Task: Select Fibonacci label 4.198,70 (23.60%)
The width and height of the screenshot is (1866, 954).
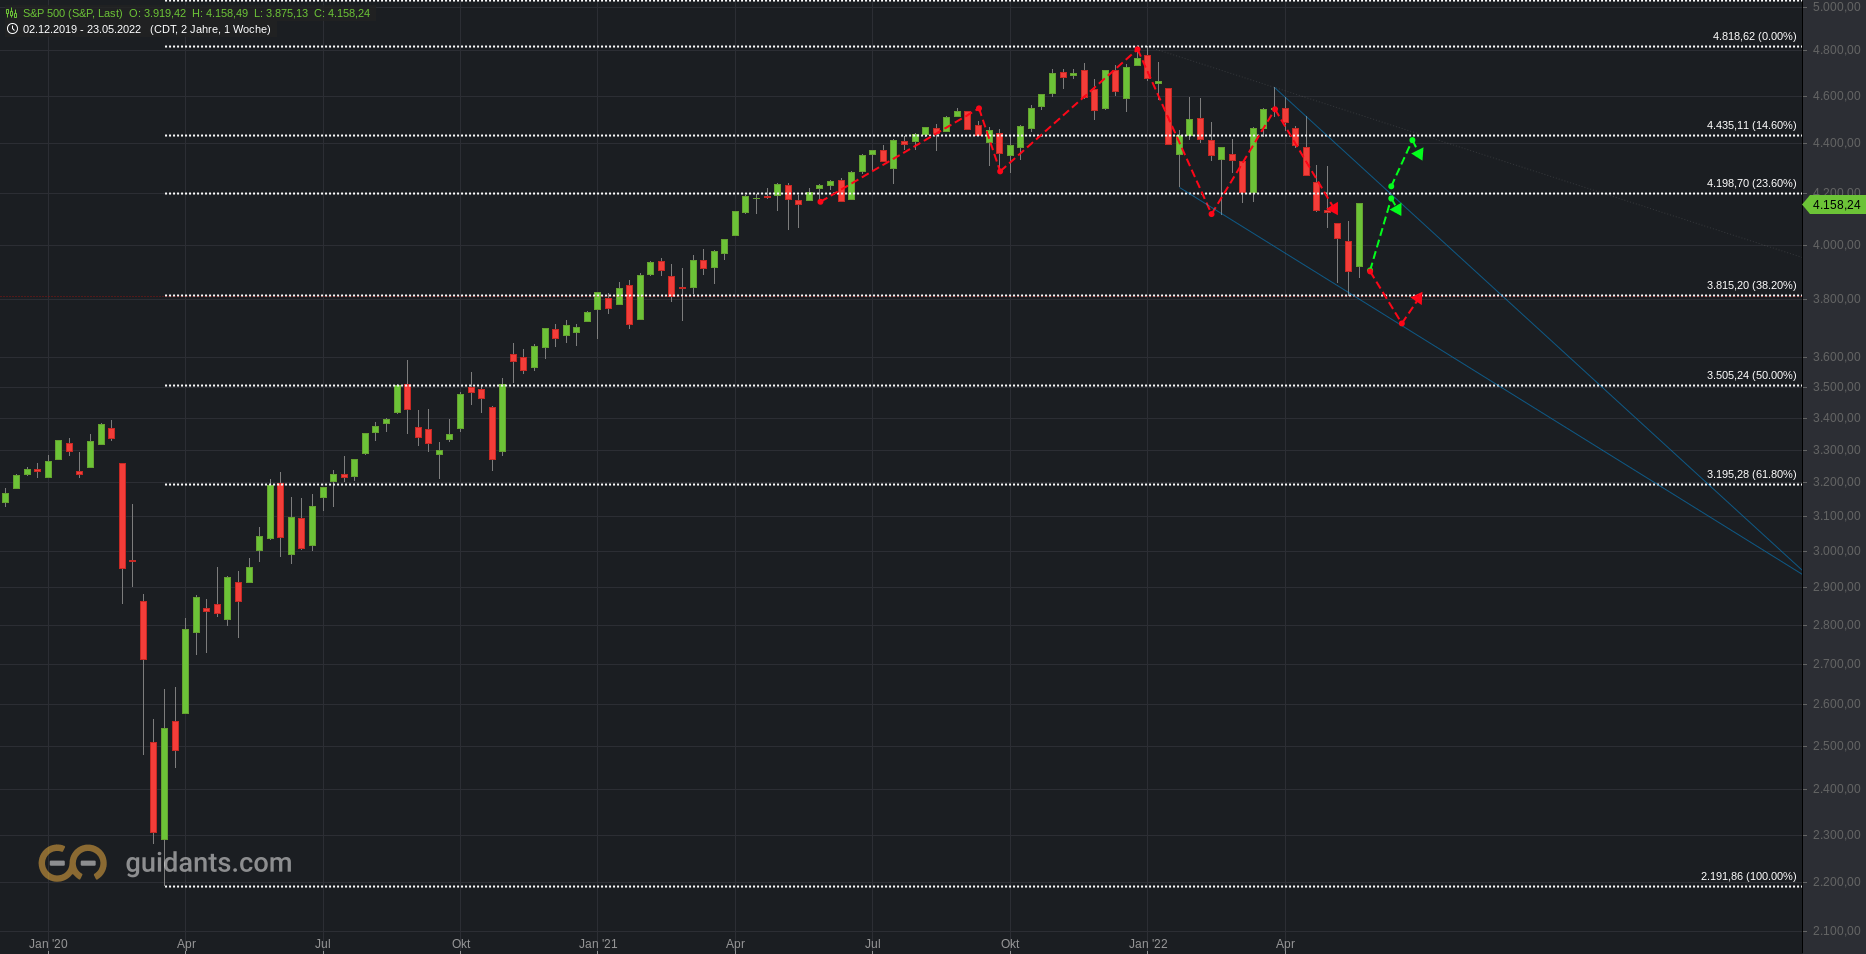Action: pos(1751,183)
